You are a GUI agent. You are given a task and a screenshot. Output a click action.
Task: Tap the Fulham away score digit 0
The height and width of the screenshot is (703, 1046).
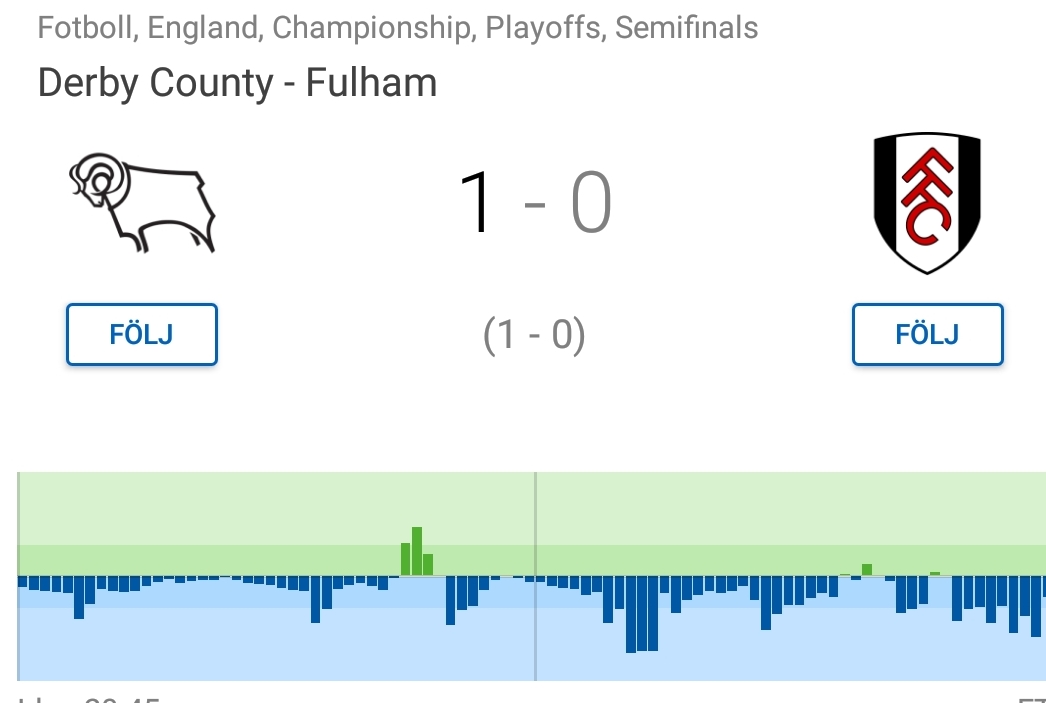pyautogui.click(x=591, y=202)
